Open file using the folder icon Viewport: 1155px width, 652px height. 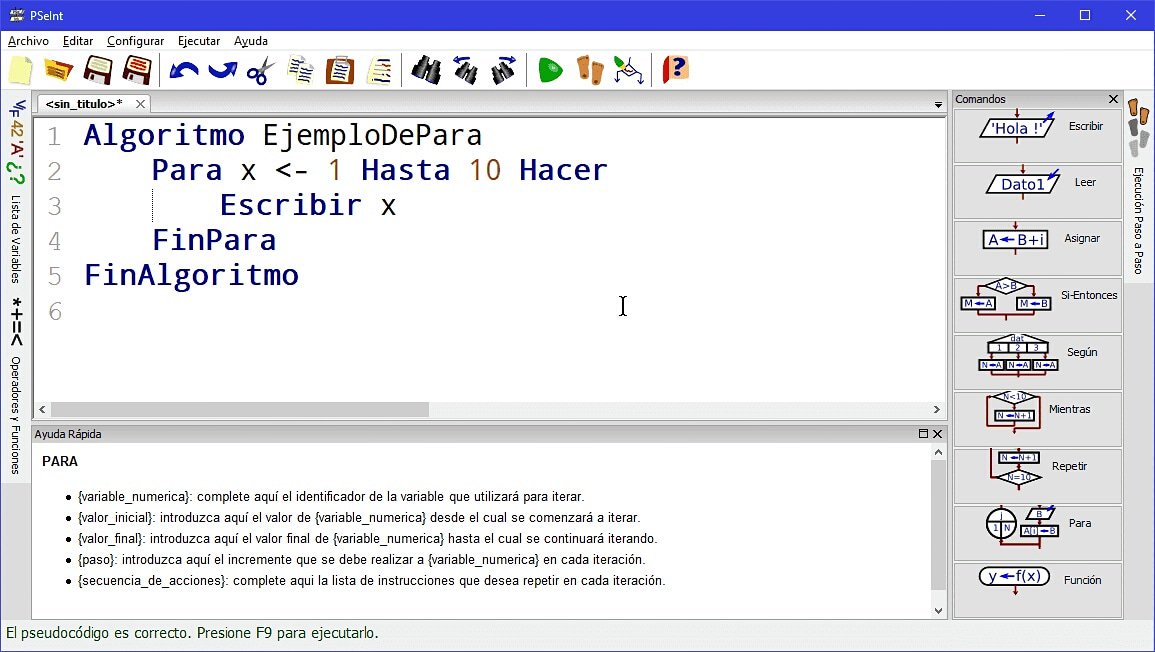point(58,71)
